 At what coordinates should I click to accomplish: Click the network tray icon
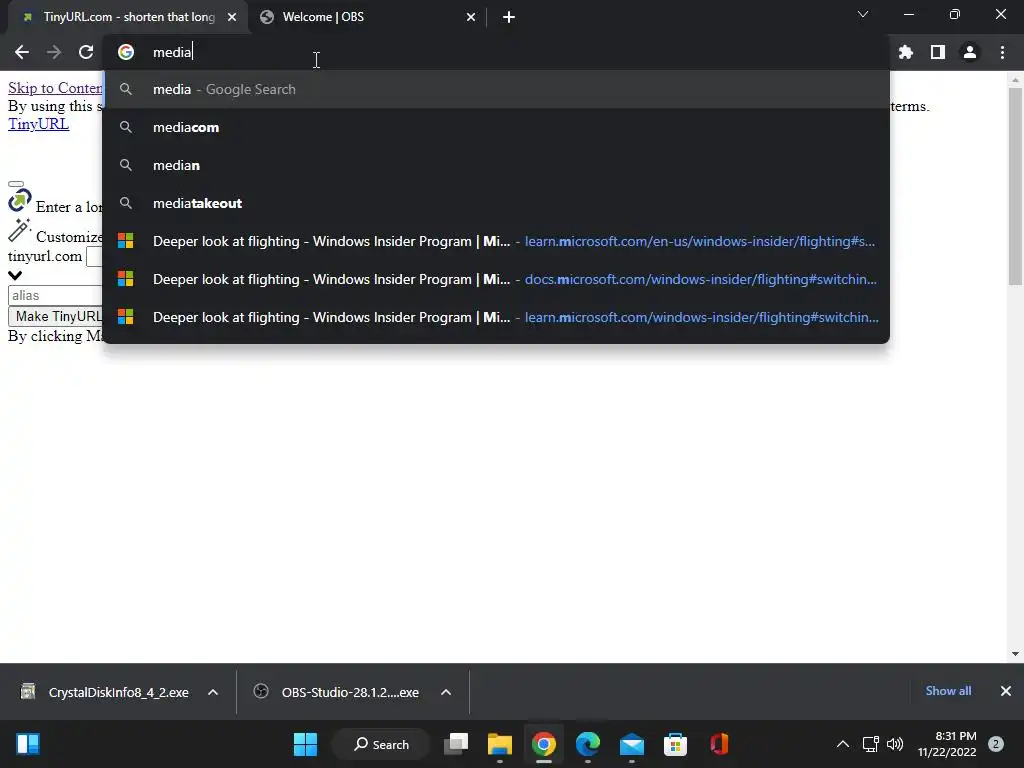871,744
